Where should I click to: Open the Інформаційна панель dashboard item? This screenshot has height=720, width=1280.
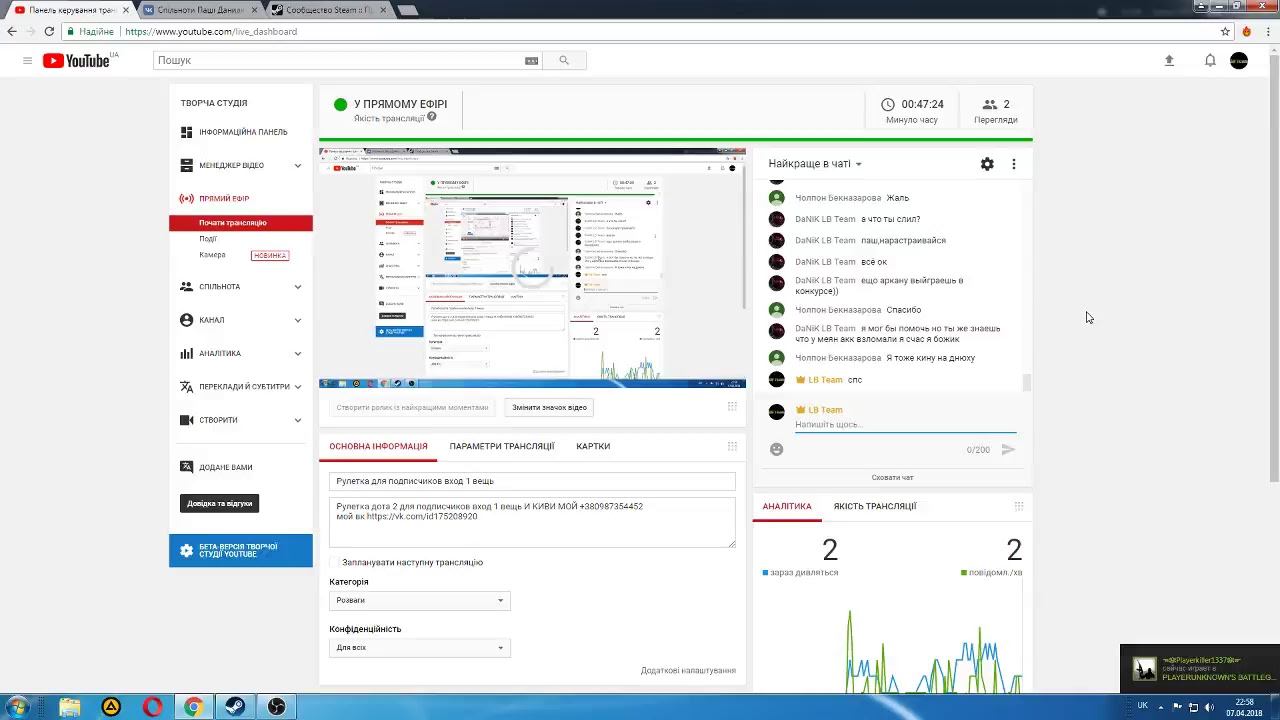point(241,132)
